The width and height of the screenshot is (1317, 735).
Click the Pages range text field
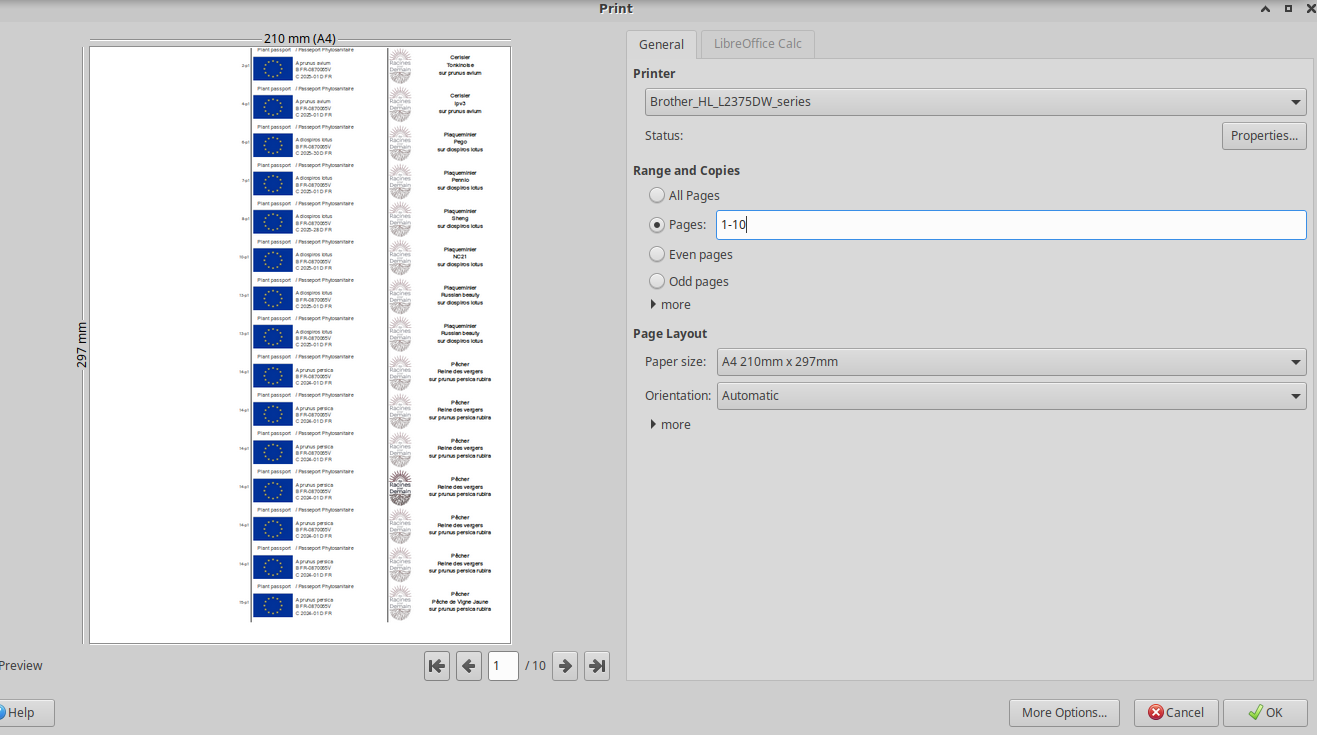1010,225
